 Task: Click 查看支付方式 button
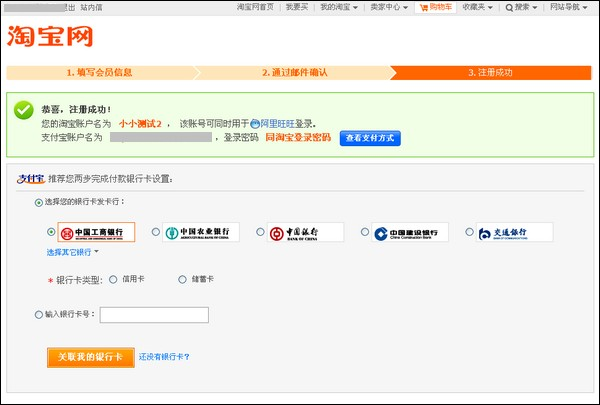point(370,138)
